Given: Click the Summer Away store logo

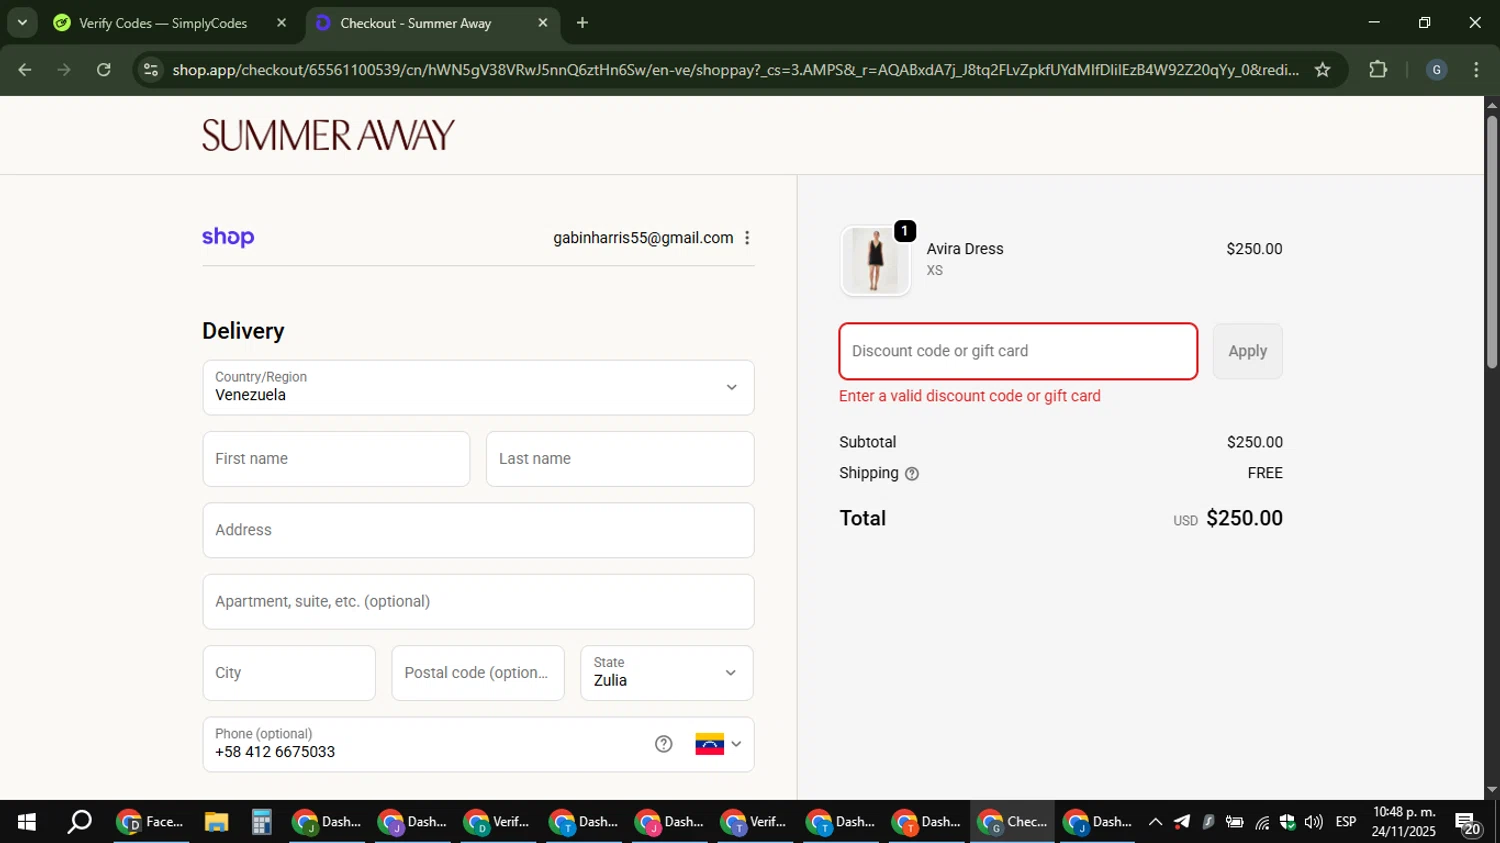Looking at the screenshot, I should coord(328,135).
